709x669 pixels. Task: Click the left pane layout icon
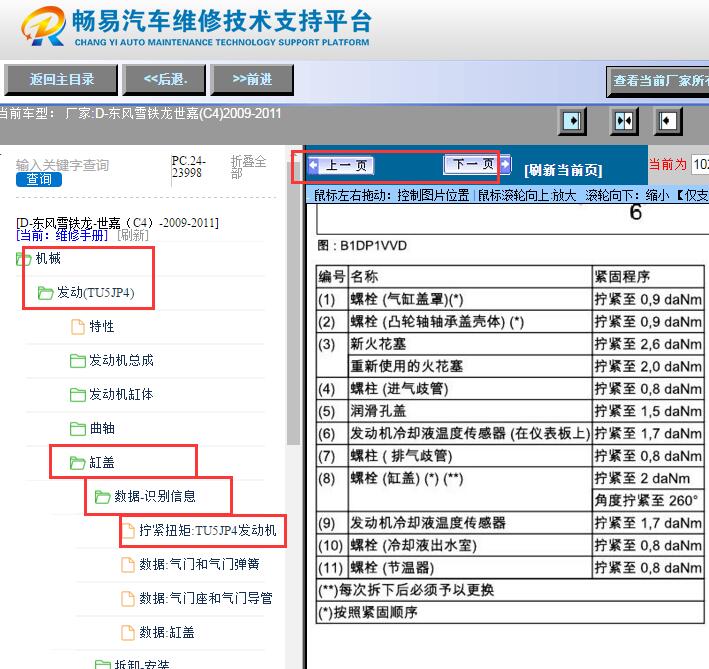(x=572, y=121)
